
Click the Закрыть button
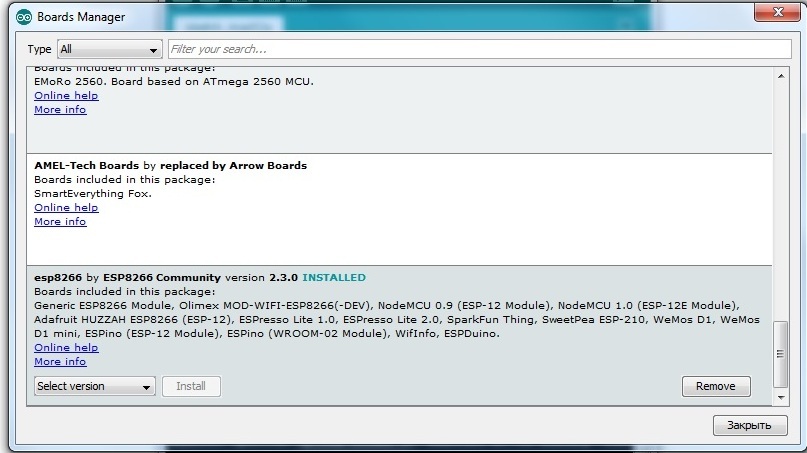(750, 425)
